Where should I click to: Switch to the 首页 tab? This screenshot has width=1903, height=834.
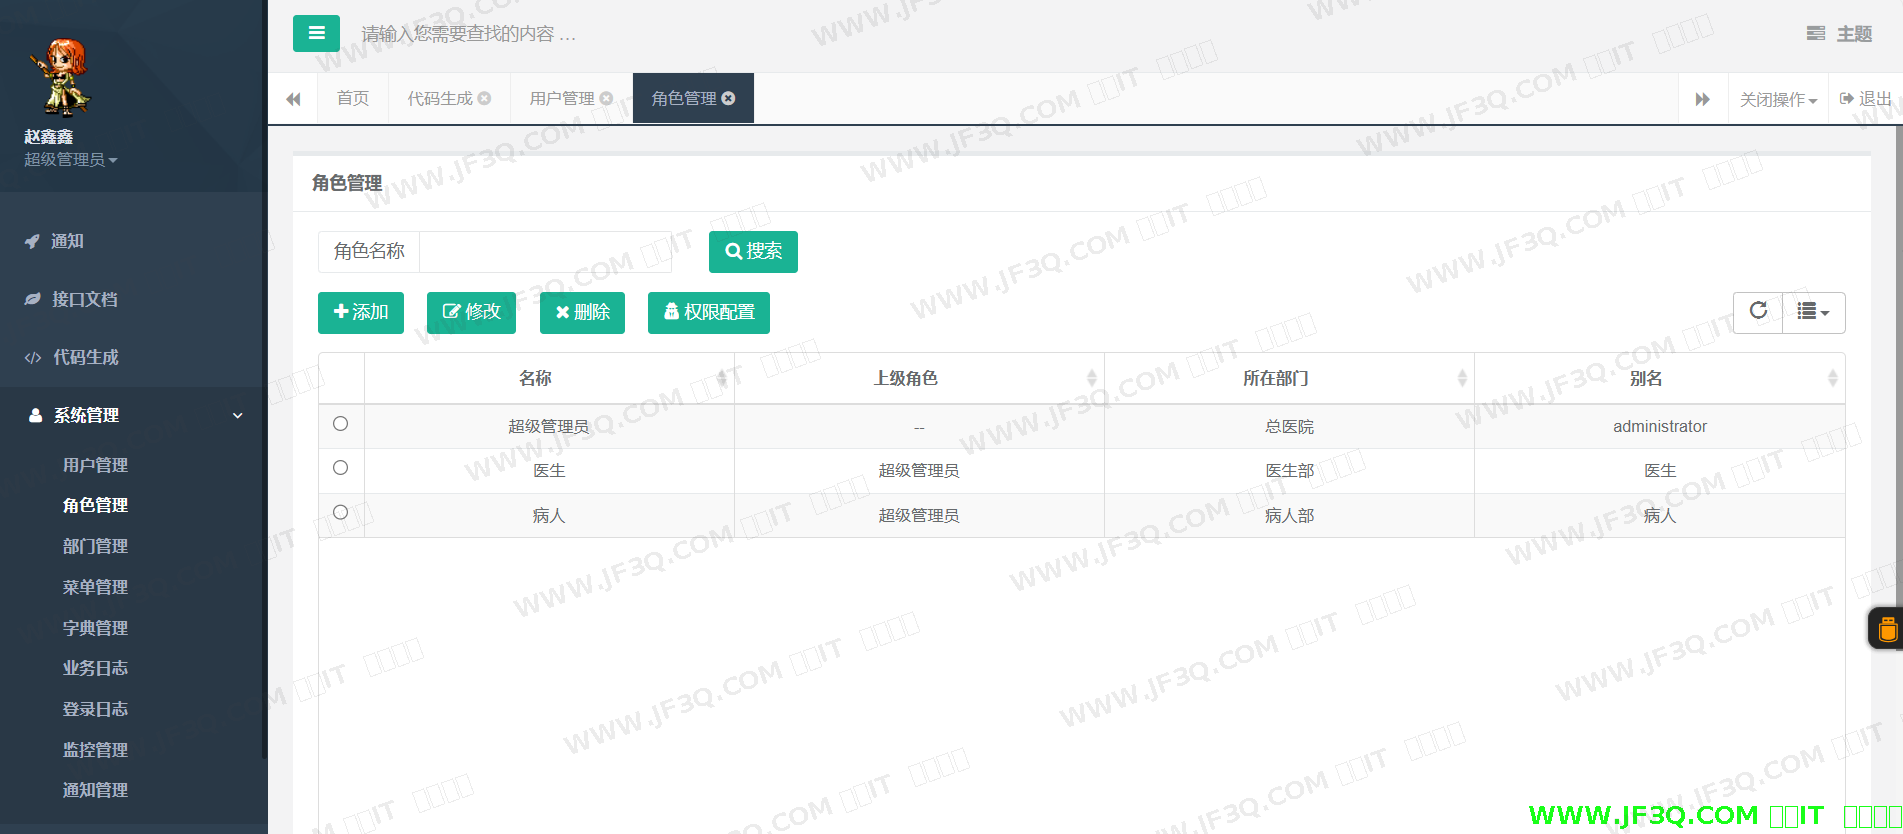click(x=353, y=98)
